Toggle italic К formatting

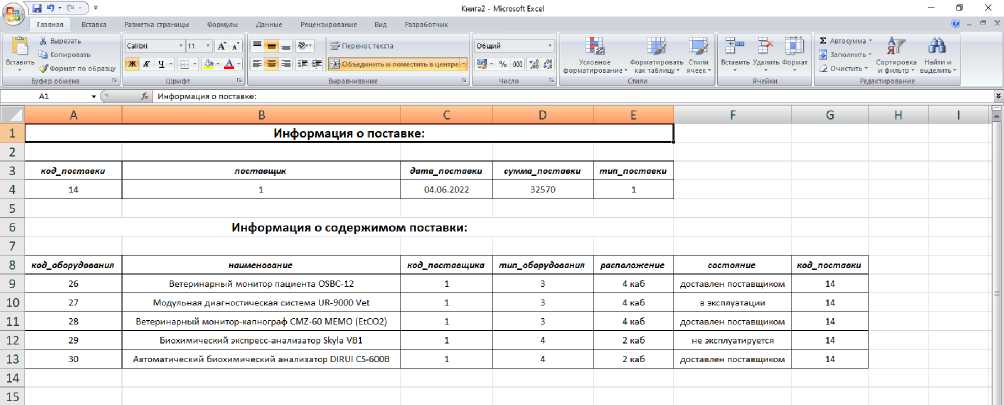coord(147,64)
